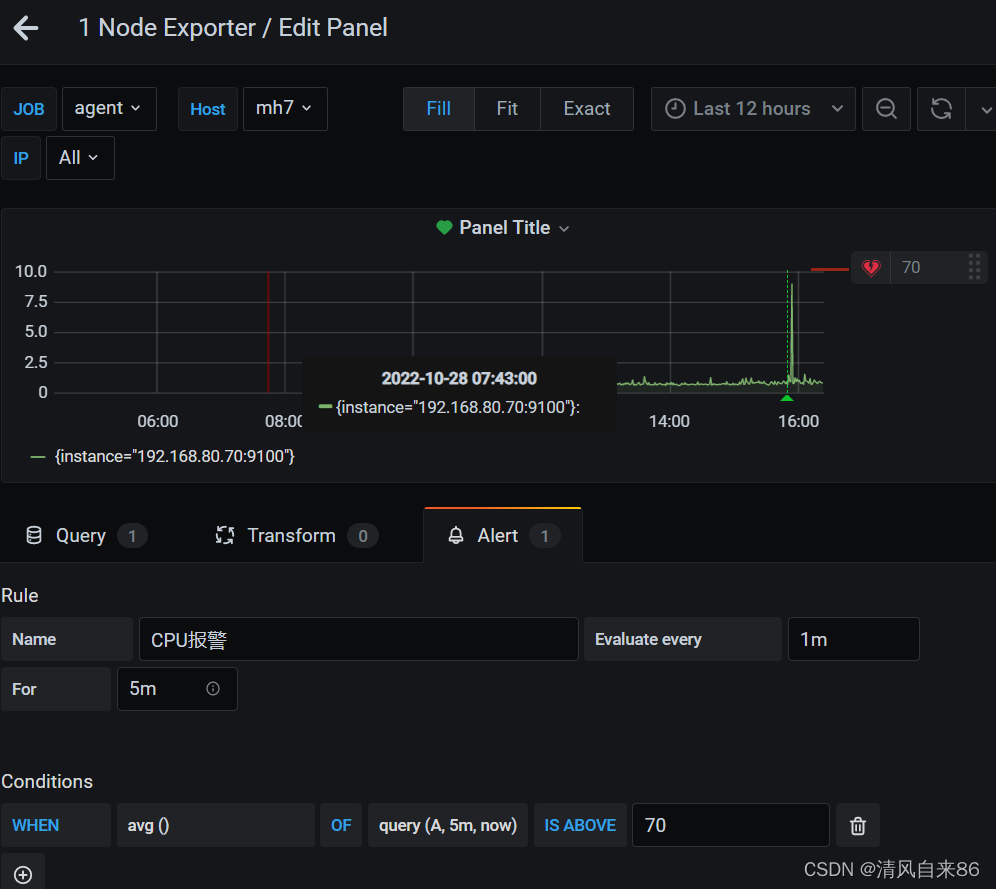Click the dotted drag handle on the threshold box
996x889 pixels.
click(x=974, y=267)
